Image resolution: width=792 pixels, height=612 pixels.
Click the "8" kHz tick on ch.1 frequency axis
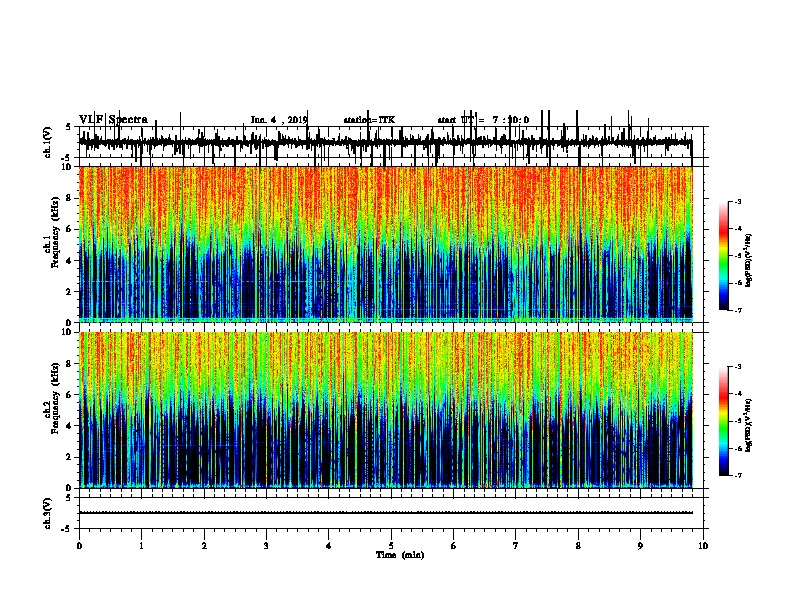point(70,198)
